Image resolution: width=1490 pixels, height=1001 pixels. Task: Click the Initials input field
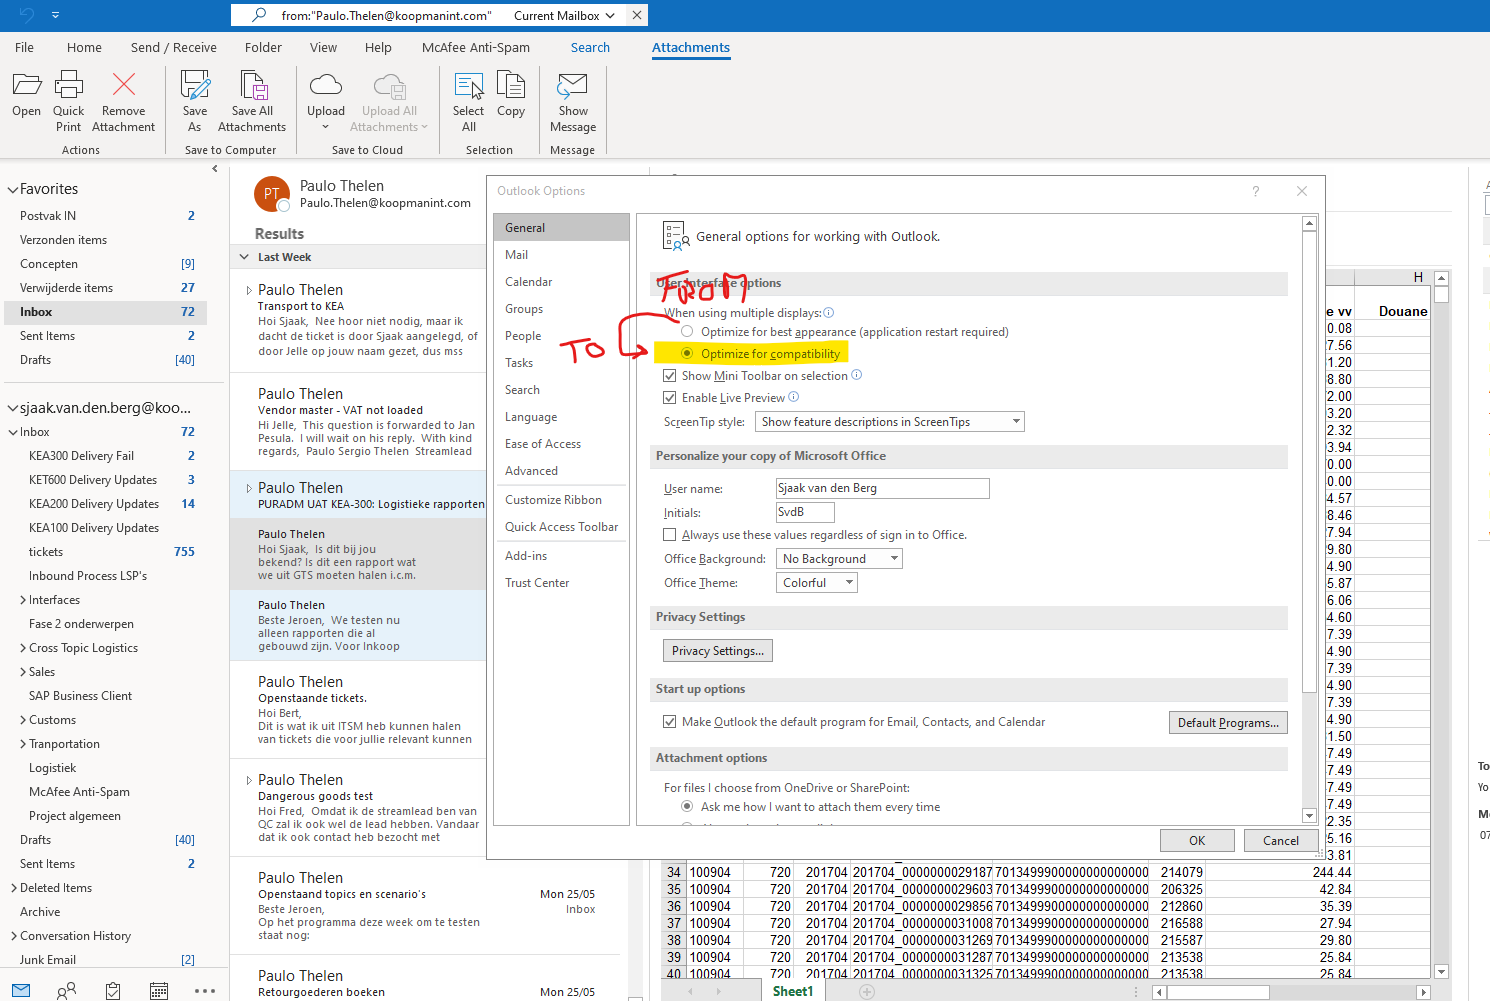pos(805,512)
